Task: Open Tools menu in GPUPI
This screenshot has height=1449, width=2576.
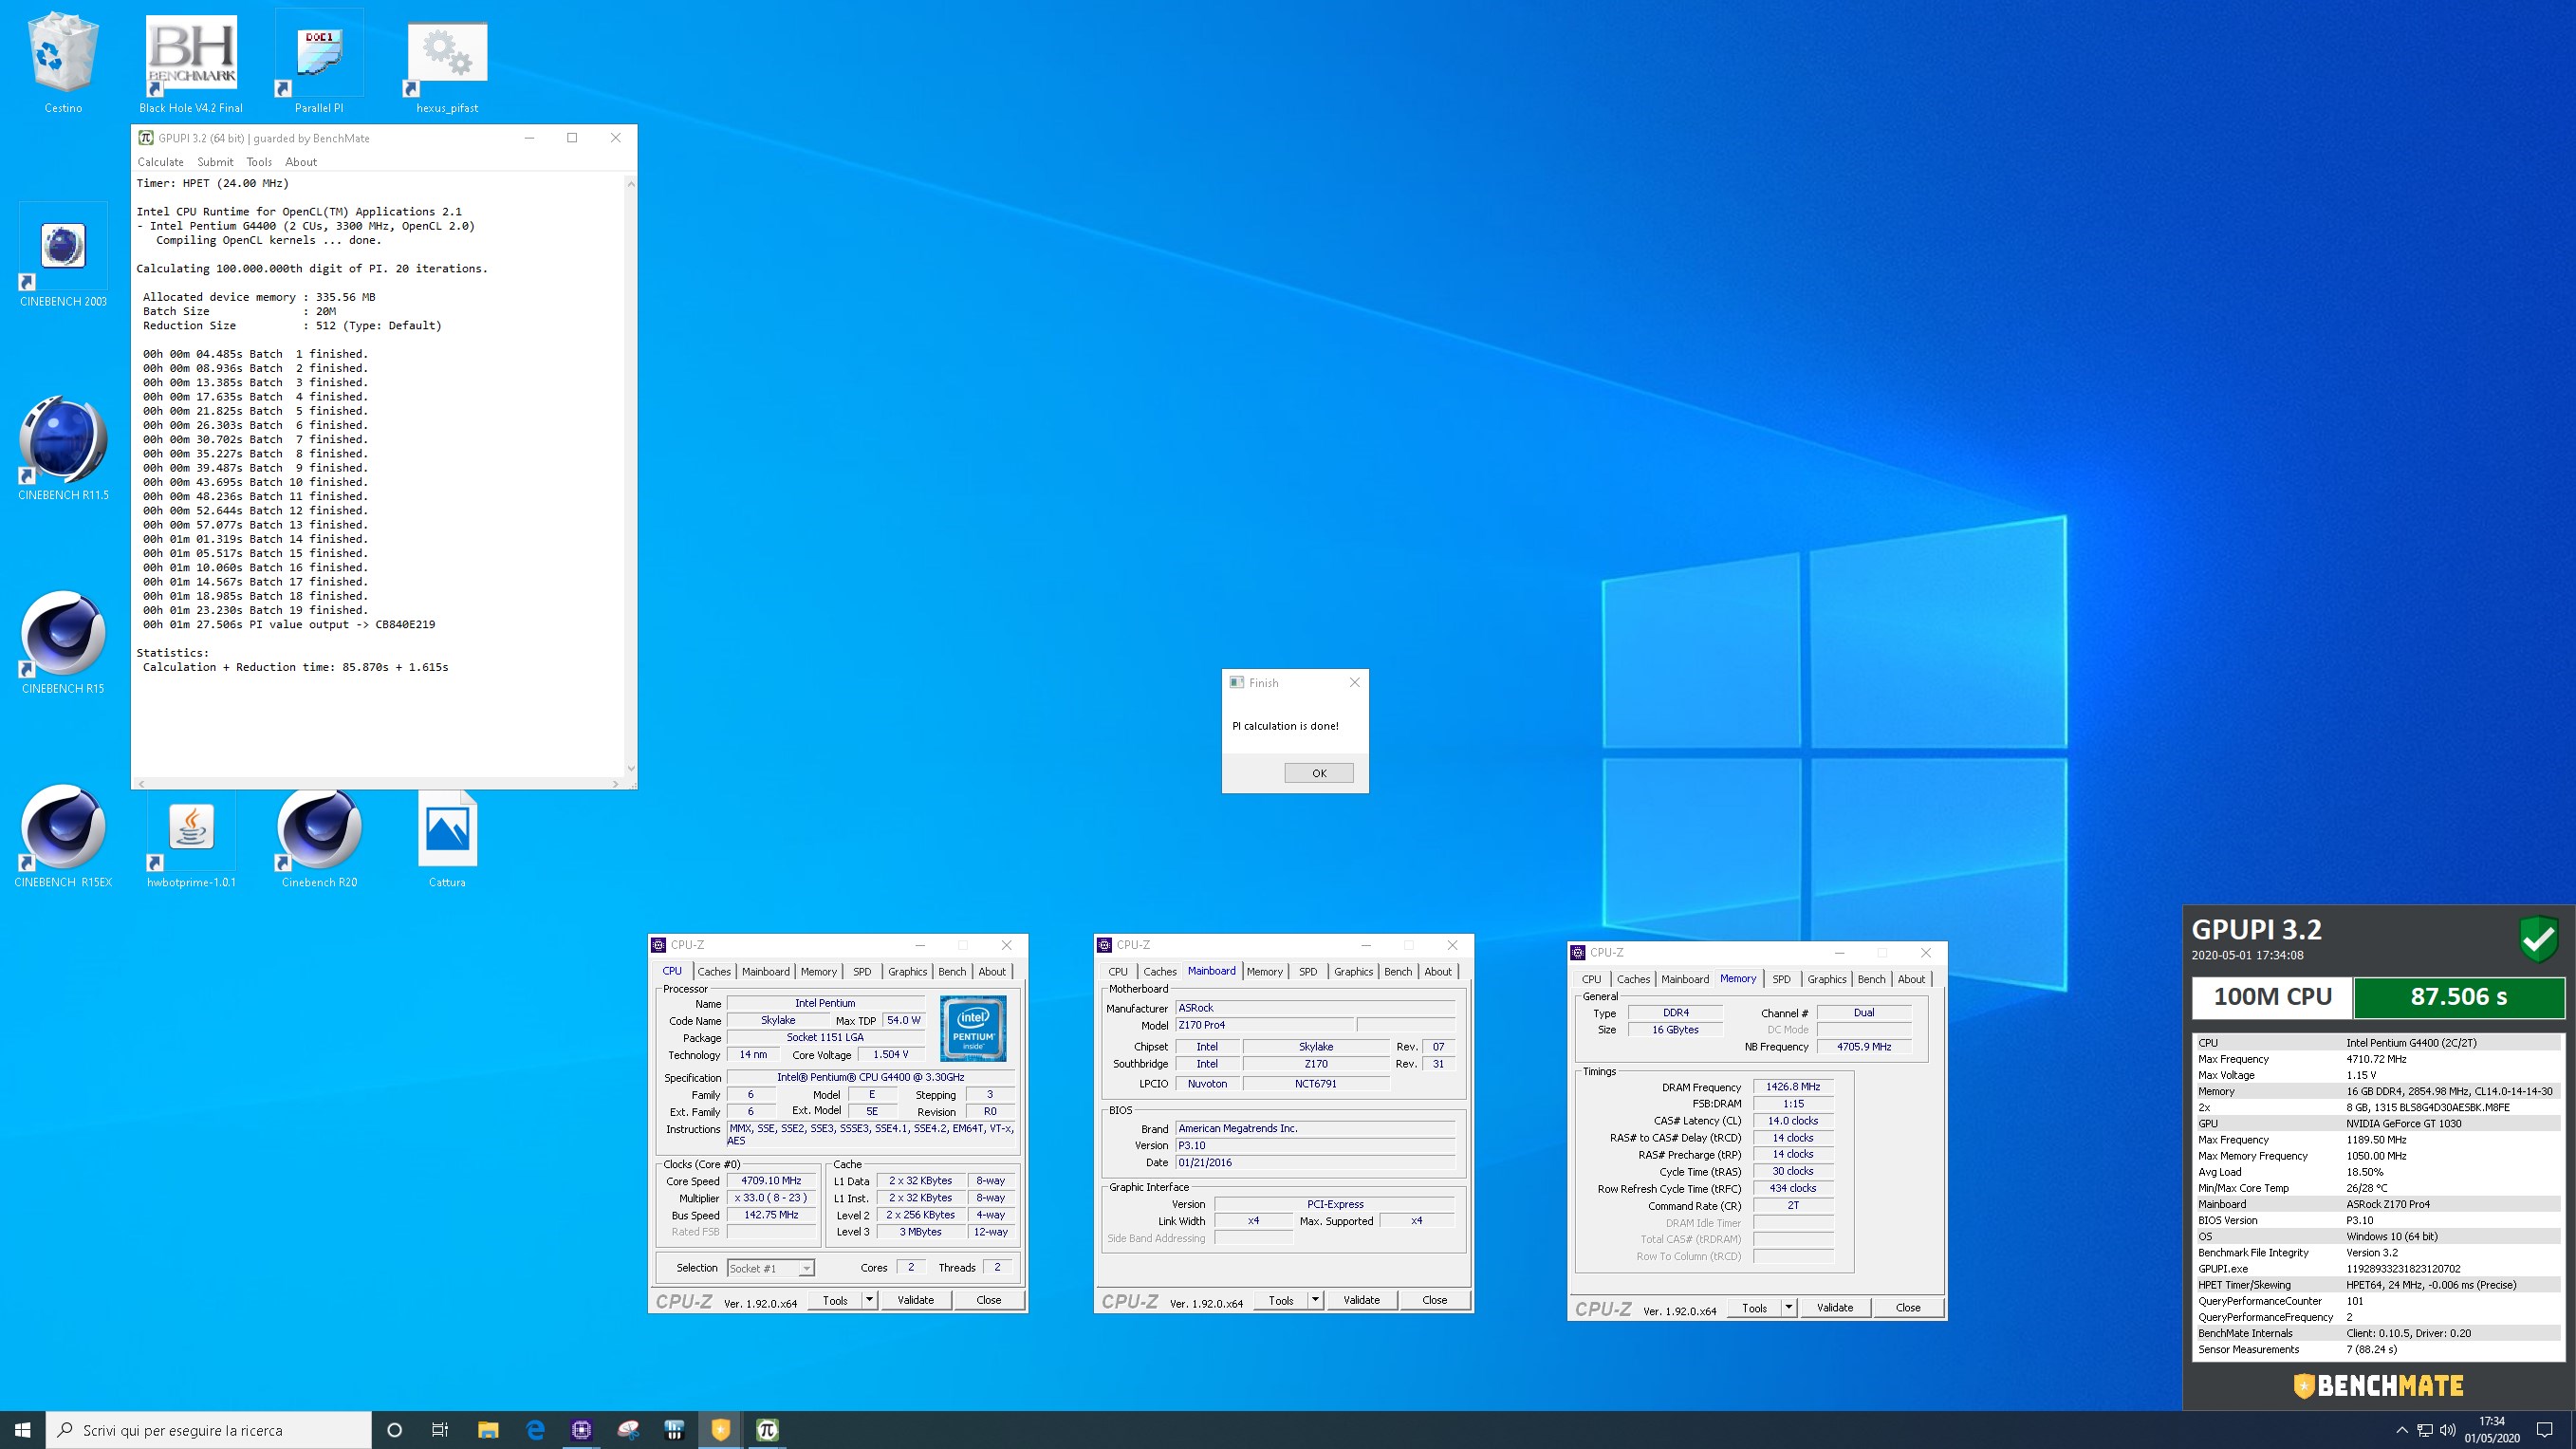Action: coord(259,162)
